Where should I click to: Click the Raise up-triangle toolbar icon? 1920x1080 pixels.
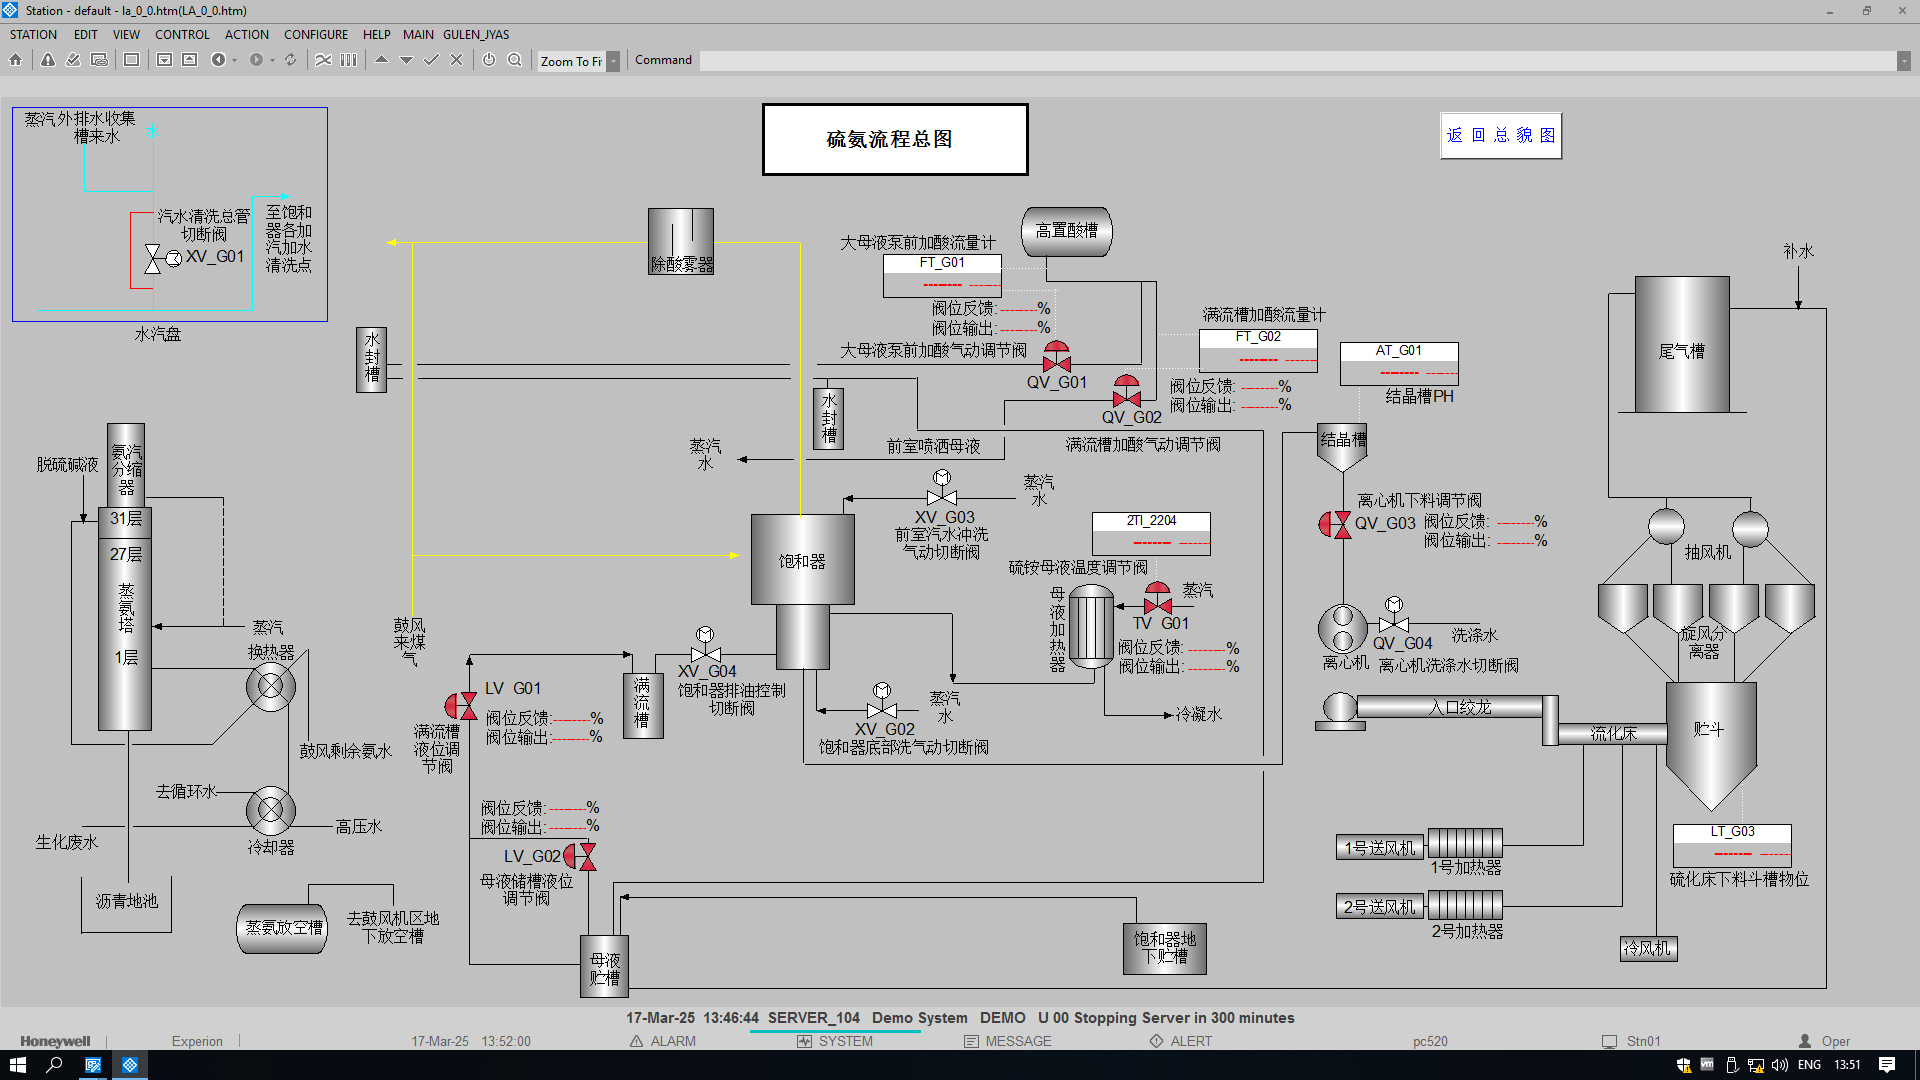[x=381, y=60]
